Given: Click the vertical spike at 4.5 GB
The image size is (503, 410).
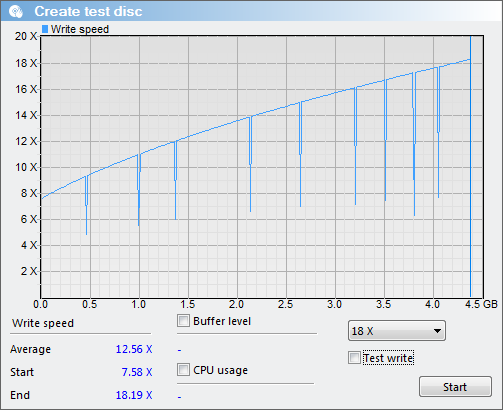Looking at the screenshot, I should pos(470,167).
